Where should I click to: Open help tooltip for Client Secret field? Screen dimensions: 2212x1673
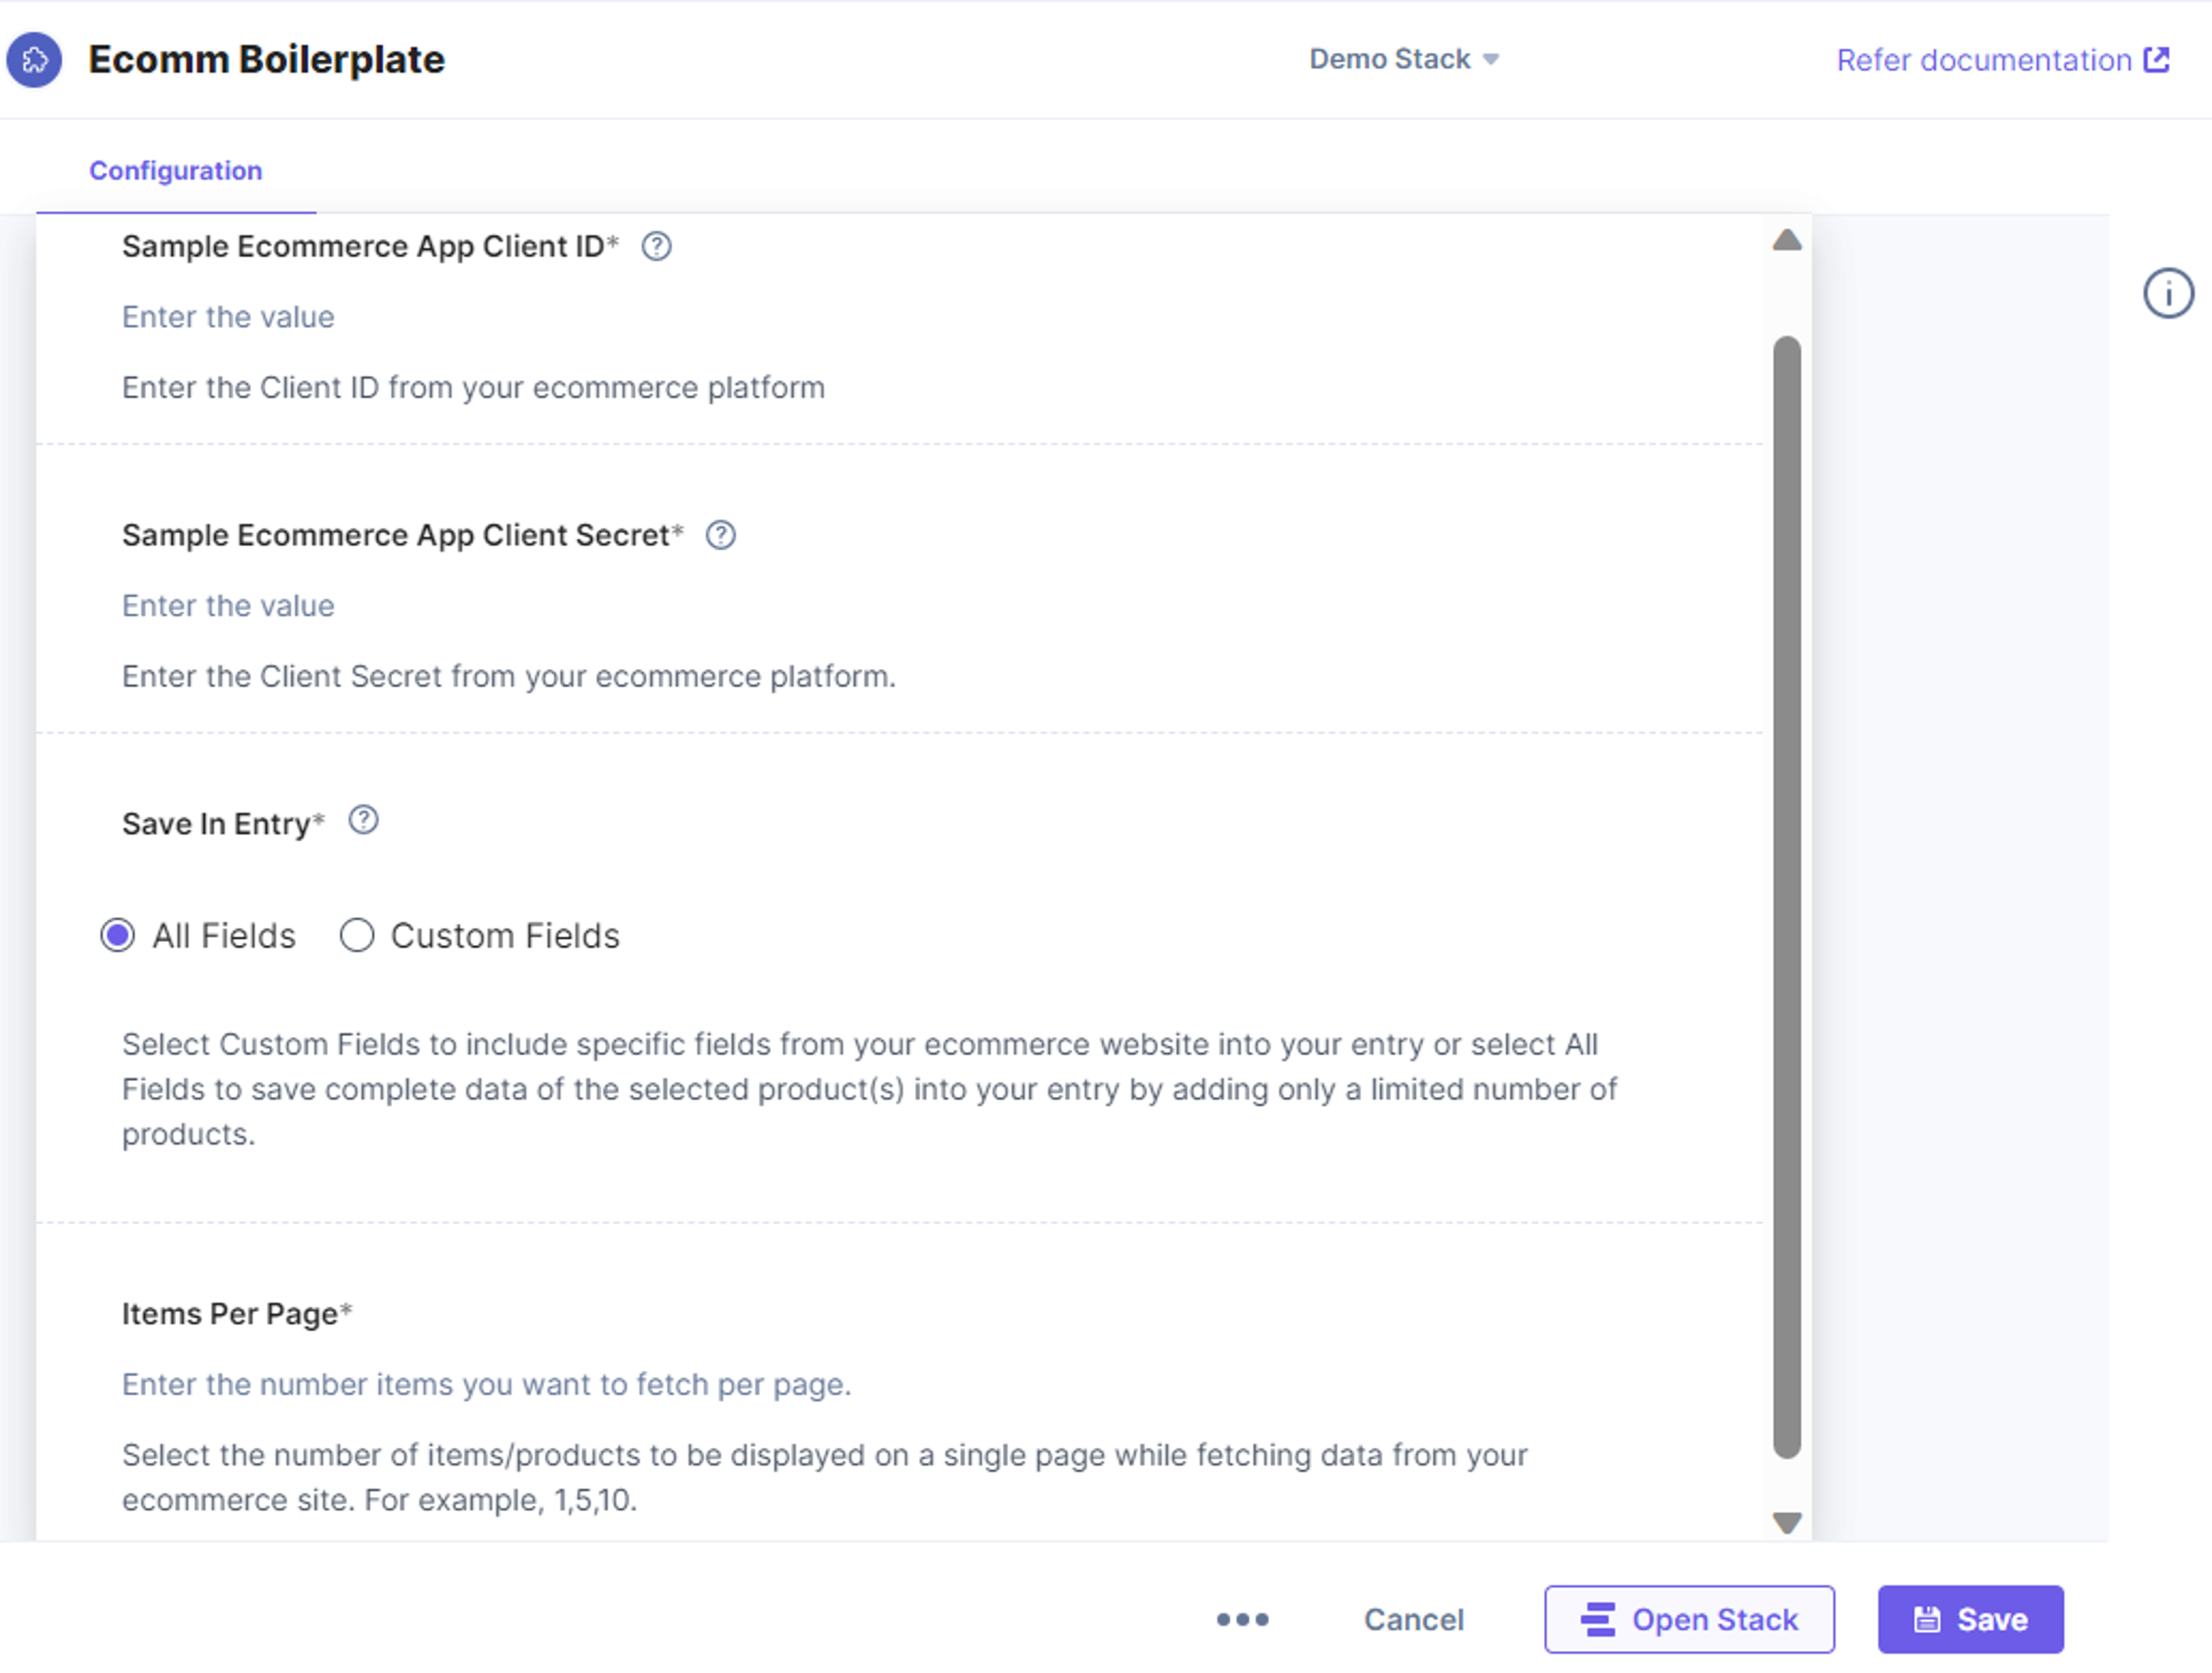[x=720, y=535]
